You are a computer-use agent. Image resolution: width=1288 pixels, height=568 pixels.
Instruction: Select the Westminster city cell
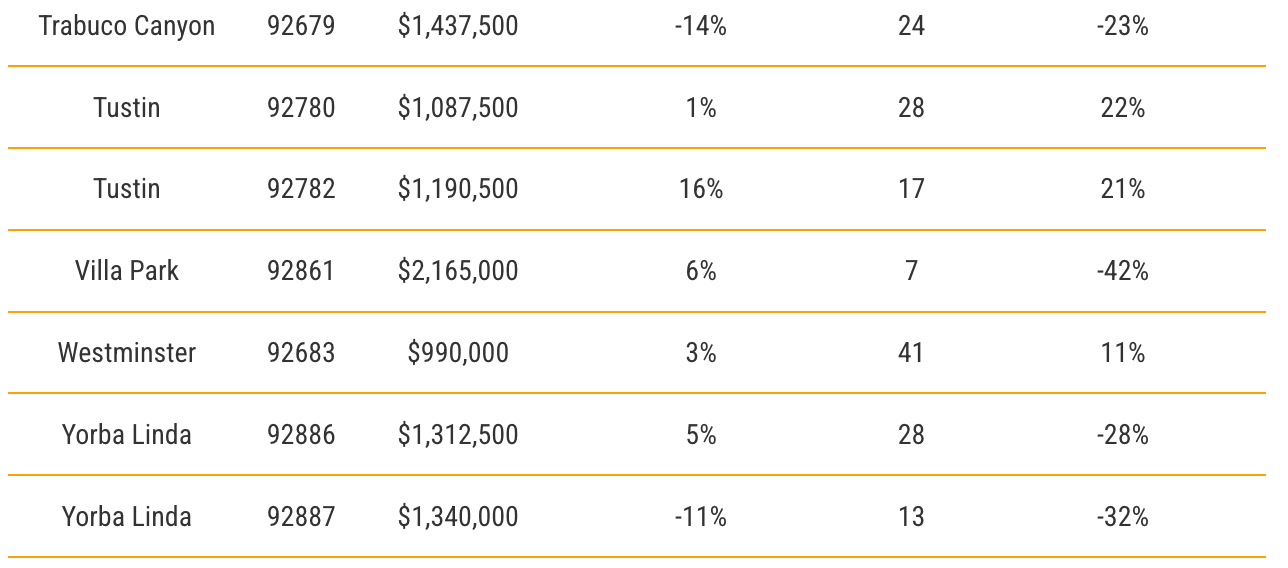coord(127,353)
